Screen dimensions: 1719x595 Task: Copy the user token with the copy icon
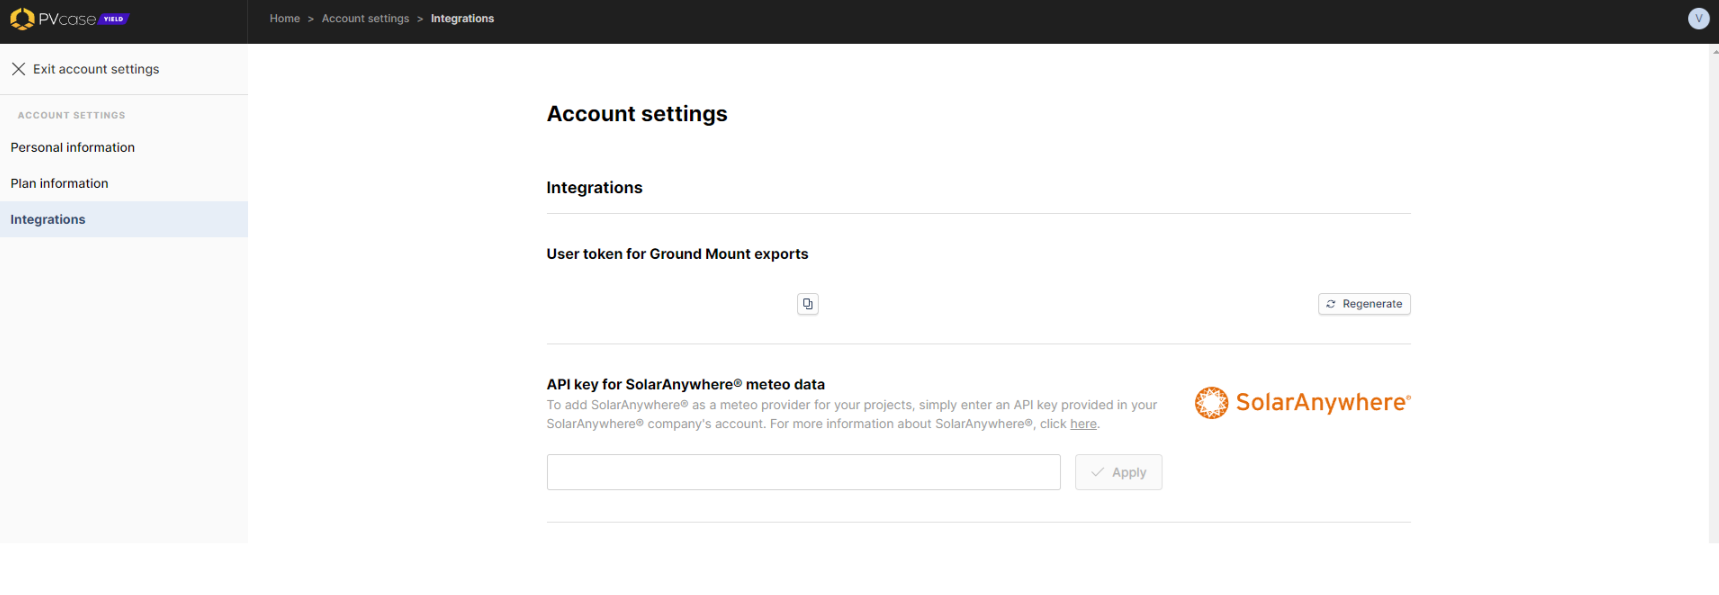pos(808,304)
